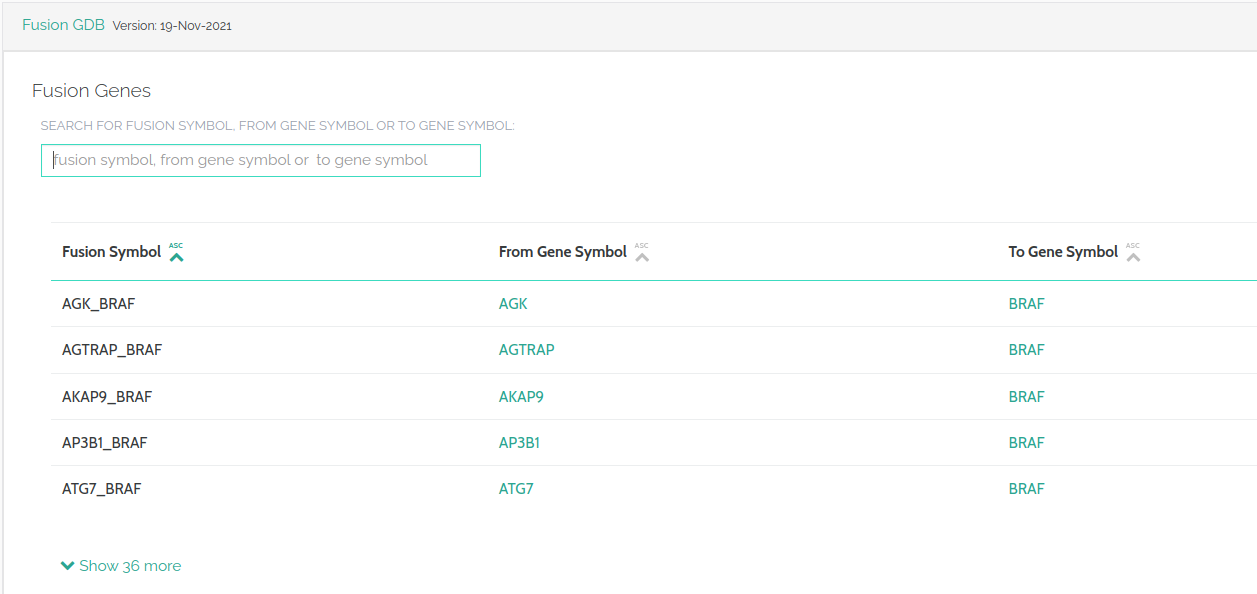Open the Fusion GDB home link

[x=63, y=25]
